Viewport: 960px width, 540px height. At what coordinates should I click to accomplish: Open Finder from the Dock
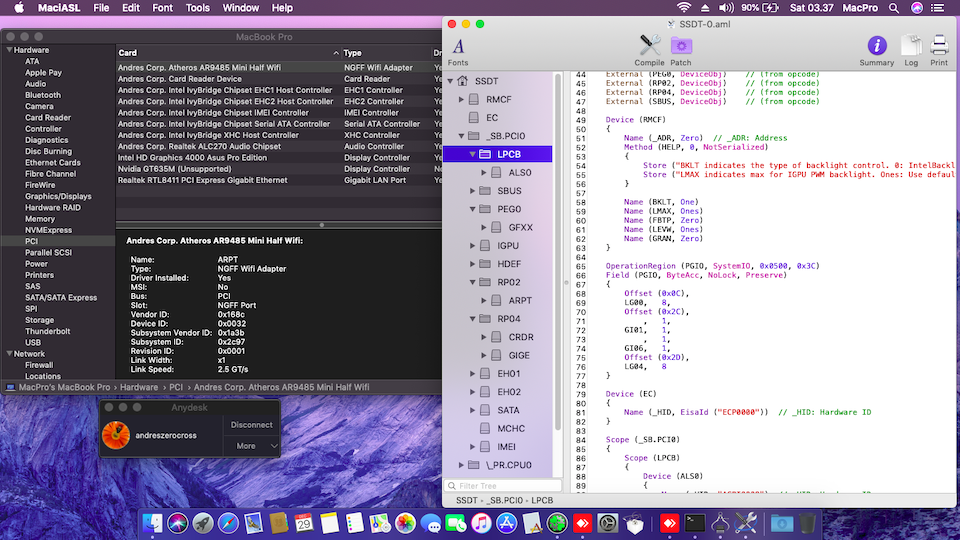click(x=152, y=523)
